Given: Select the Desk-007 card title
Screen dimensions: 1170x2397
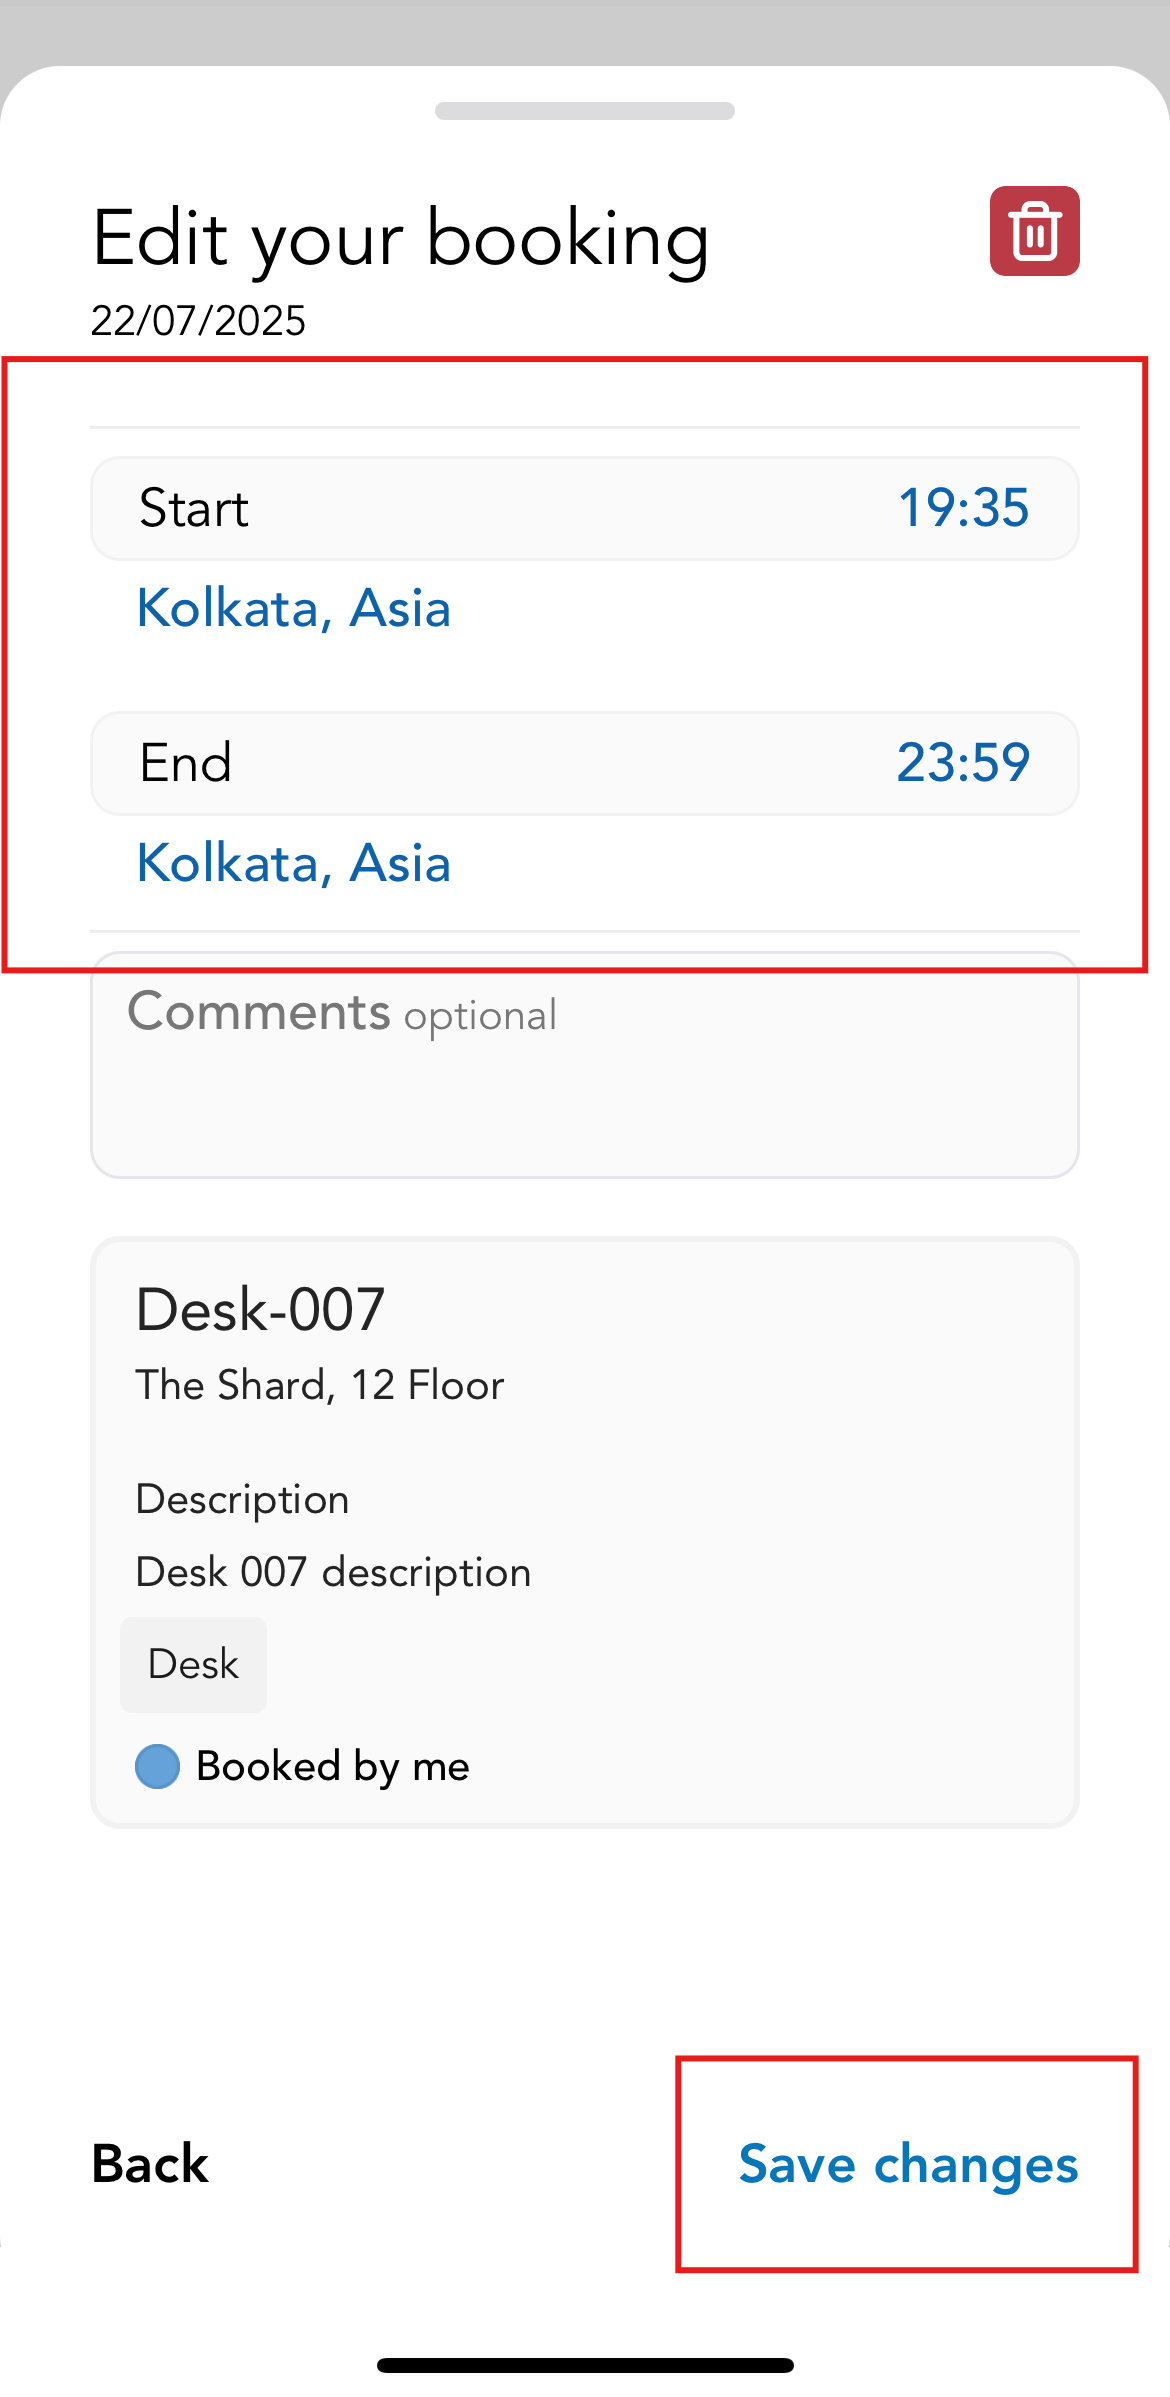Looking at the screenshot, I should click(x=260, y=1310).
